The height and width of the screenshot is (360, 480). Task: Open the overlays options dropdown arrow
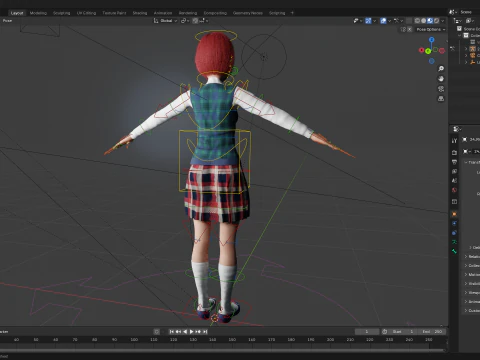389,21
